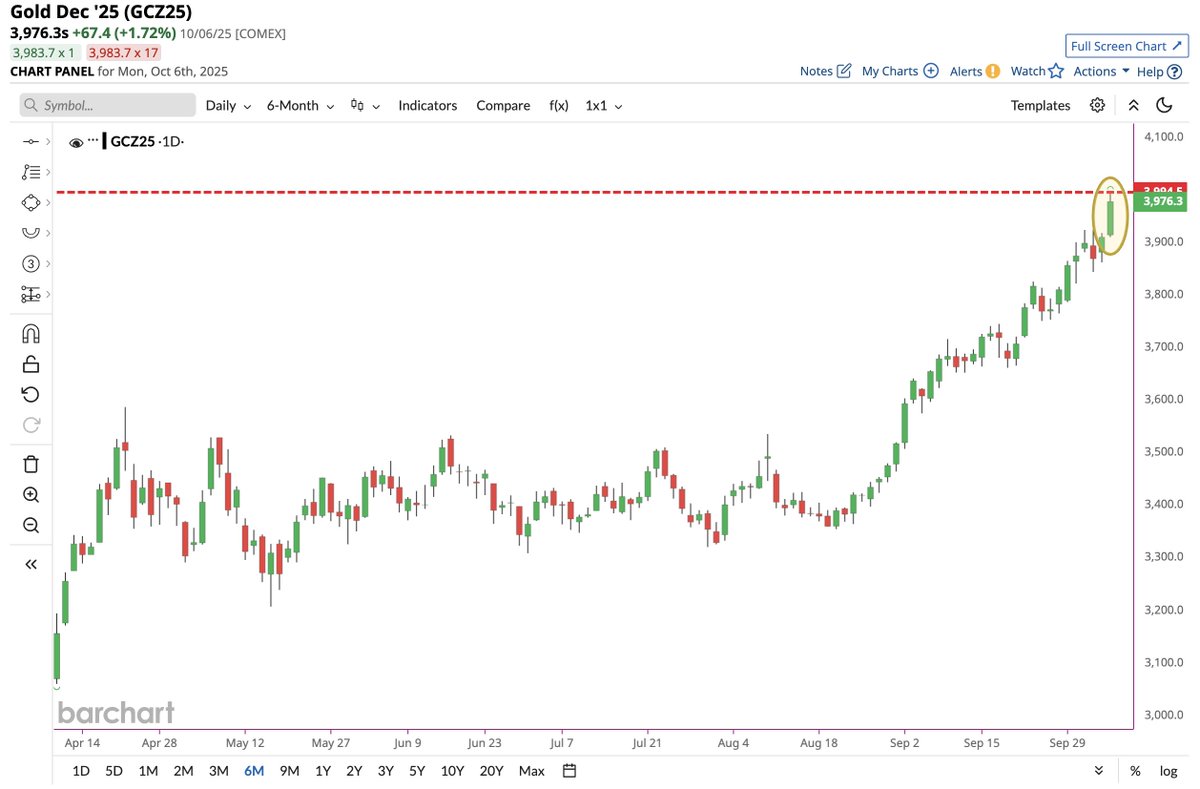
Task: Zoom out with the magnifier minus
Action: click(x=30, y=525)
